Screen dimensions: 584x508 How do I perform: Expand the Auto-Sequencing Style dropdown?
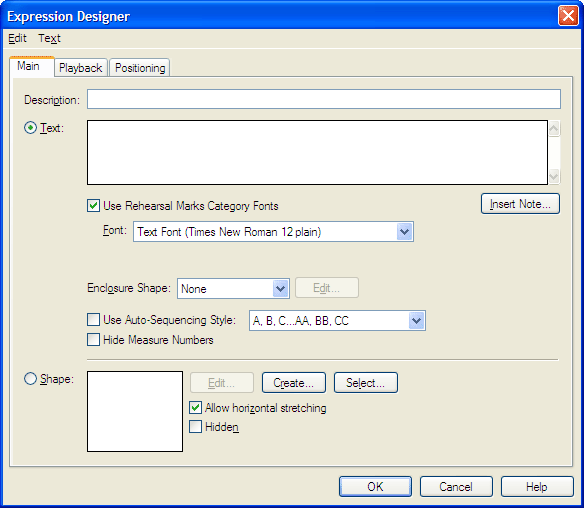coord(416,320)
